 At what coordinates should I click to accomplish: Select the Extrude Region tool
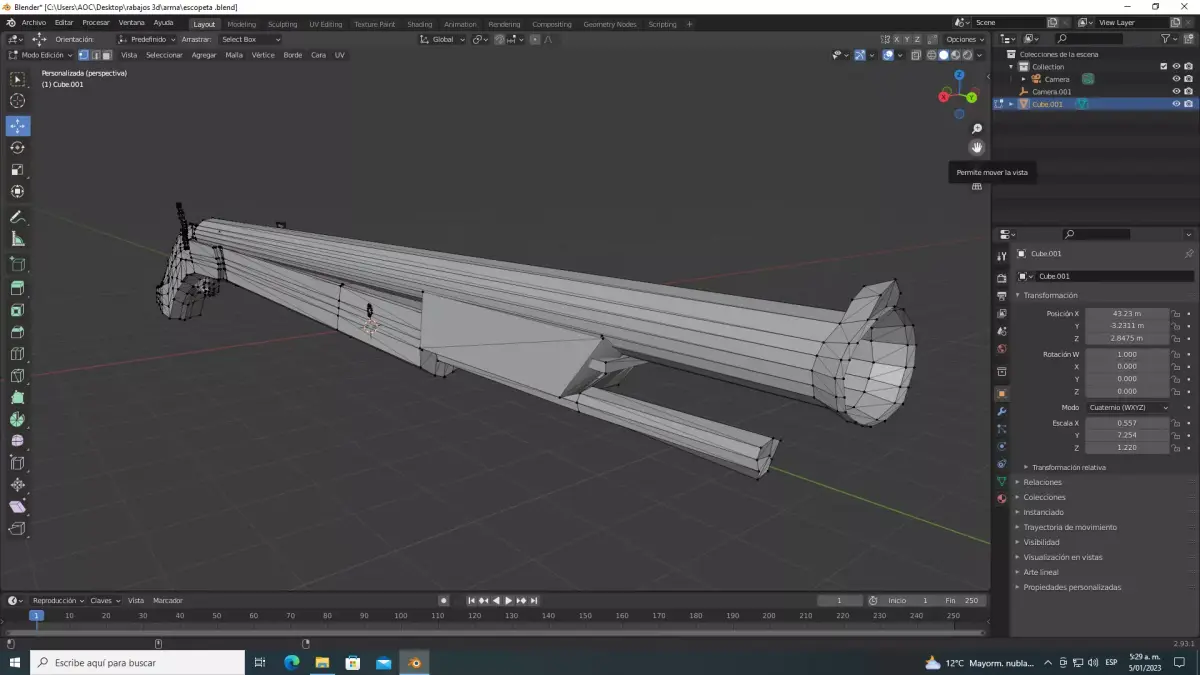coord(18,289)
